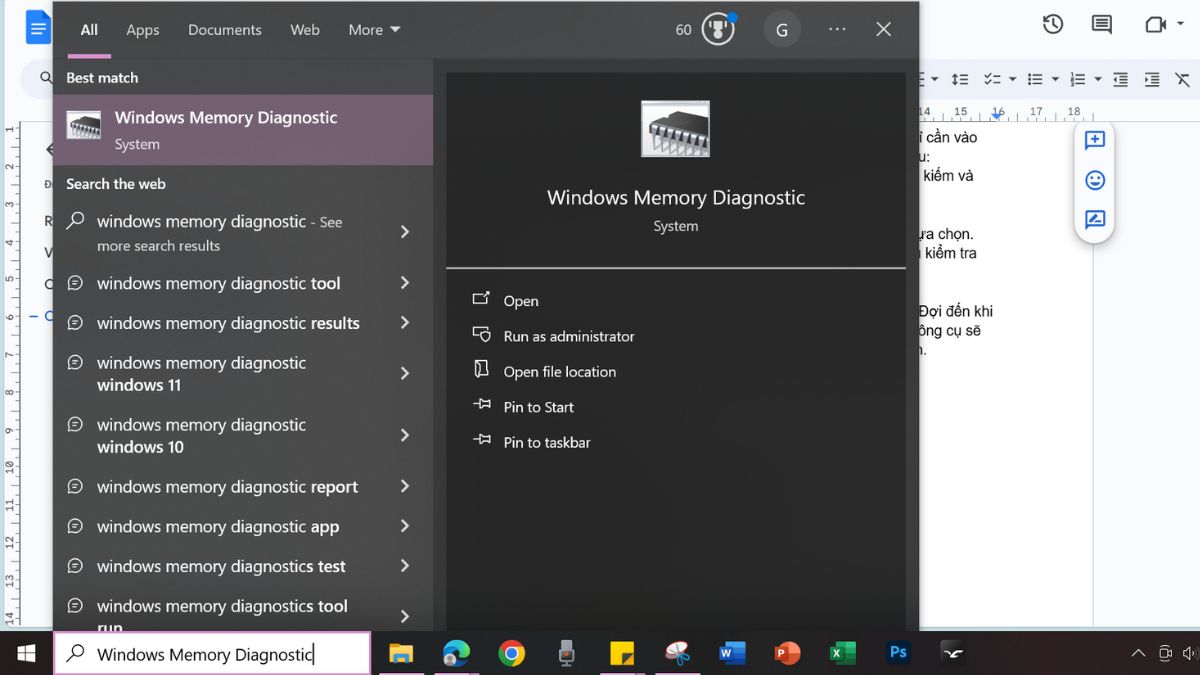Open File Explorer from the taskbar

(x=401, y=654)
